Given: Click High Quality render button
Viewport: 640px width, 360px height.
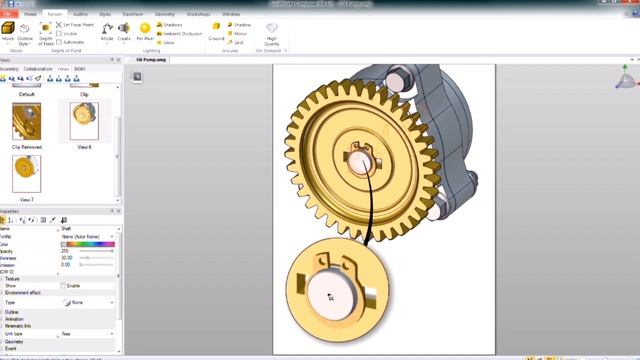Looking at the screenshot, I should click(x=271, y=34).
